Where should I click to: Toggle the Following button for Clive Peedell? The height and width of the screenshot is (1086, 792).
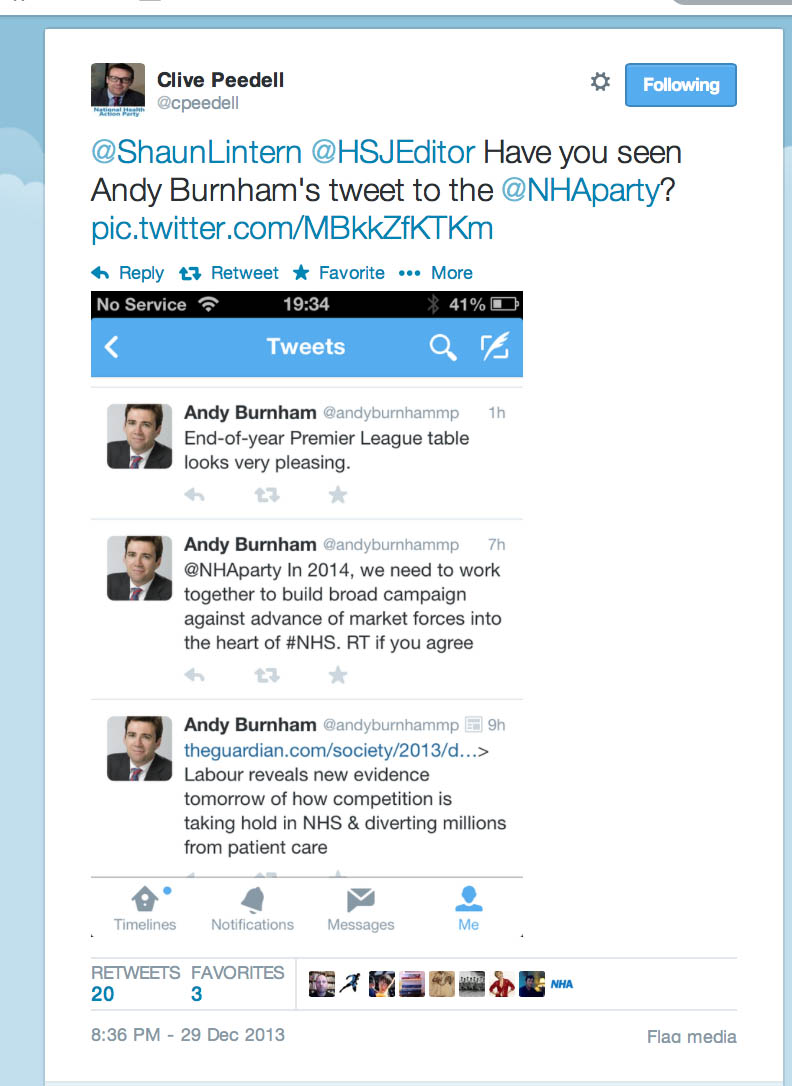pyautogui.click(x=681, y=85)
